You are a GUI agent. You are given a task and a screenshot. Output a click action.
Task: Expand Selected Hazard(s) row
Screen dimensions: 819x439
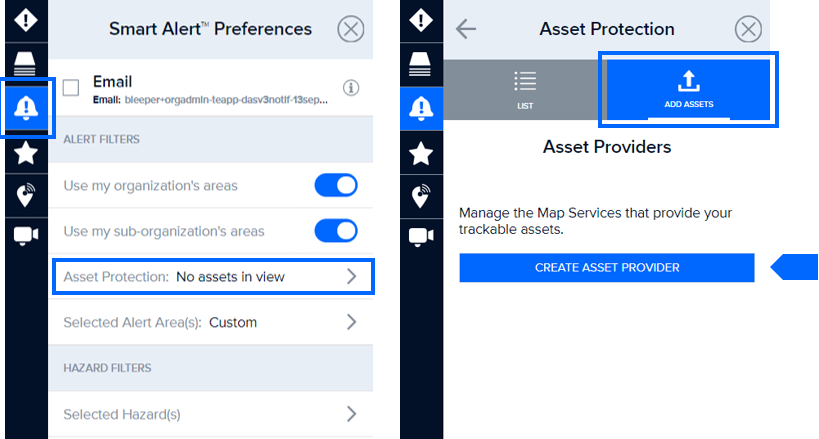[x=211, y=414]
